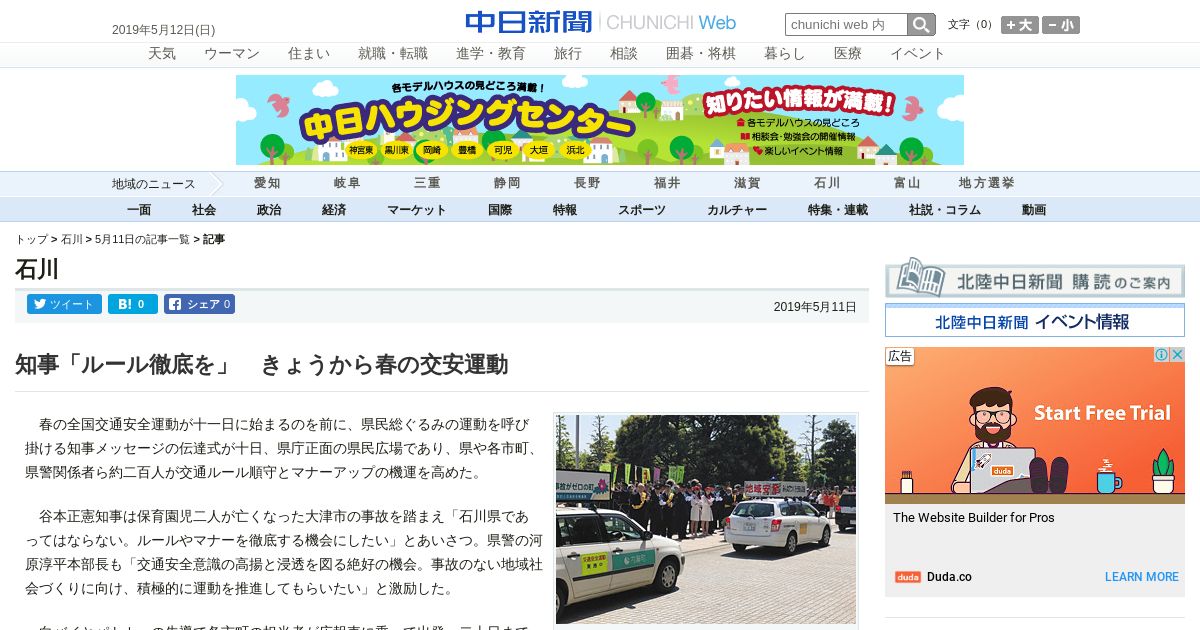Click the トップ breadcrumb link
This screenshot has width=1200, height=630.
[31, 240]
